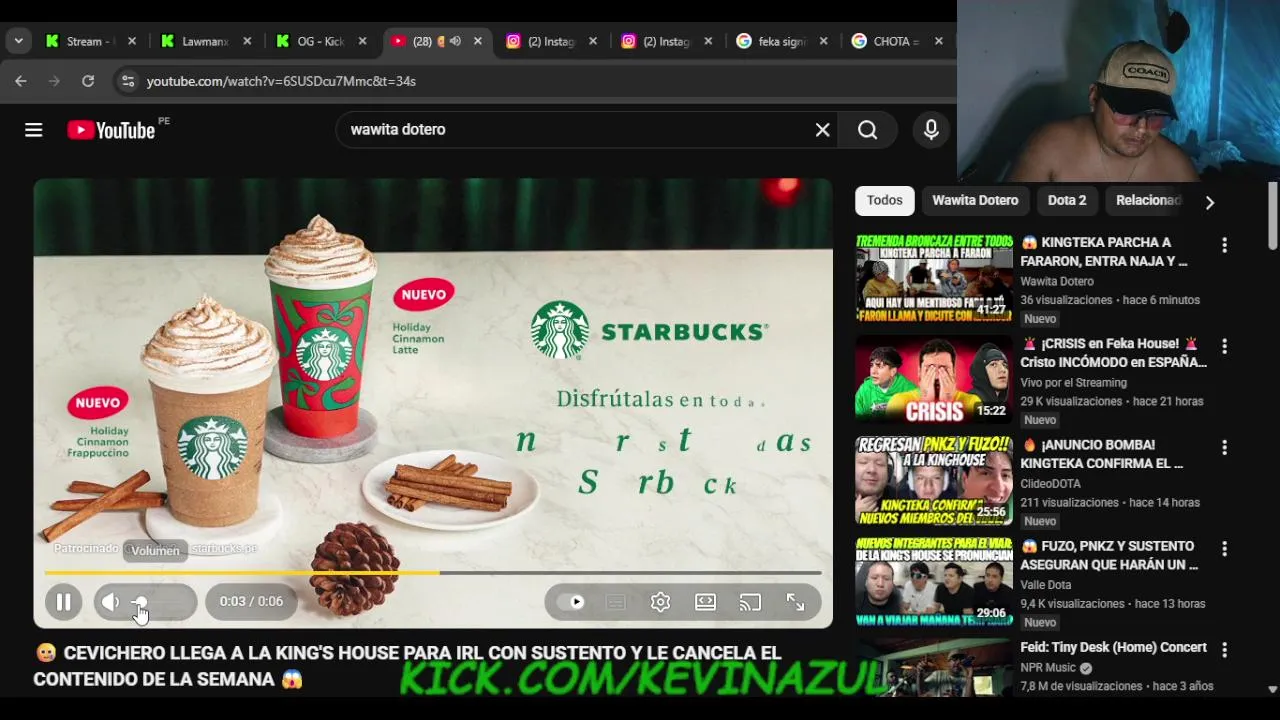Close the active YouTube tab

[x=478, y=41]
